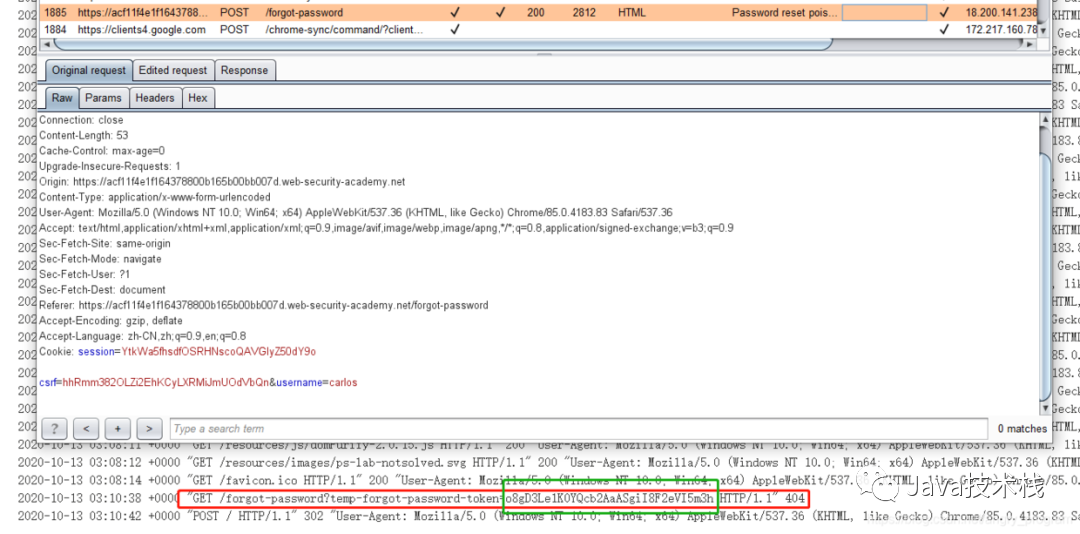The image size is (1080, 534).
Task: Click the /chrome-sync/command URL cell
Action: point(344,30)
